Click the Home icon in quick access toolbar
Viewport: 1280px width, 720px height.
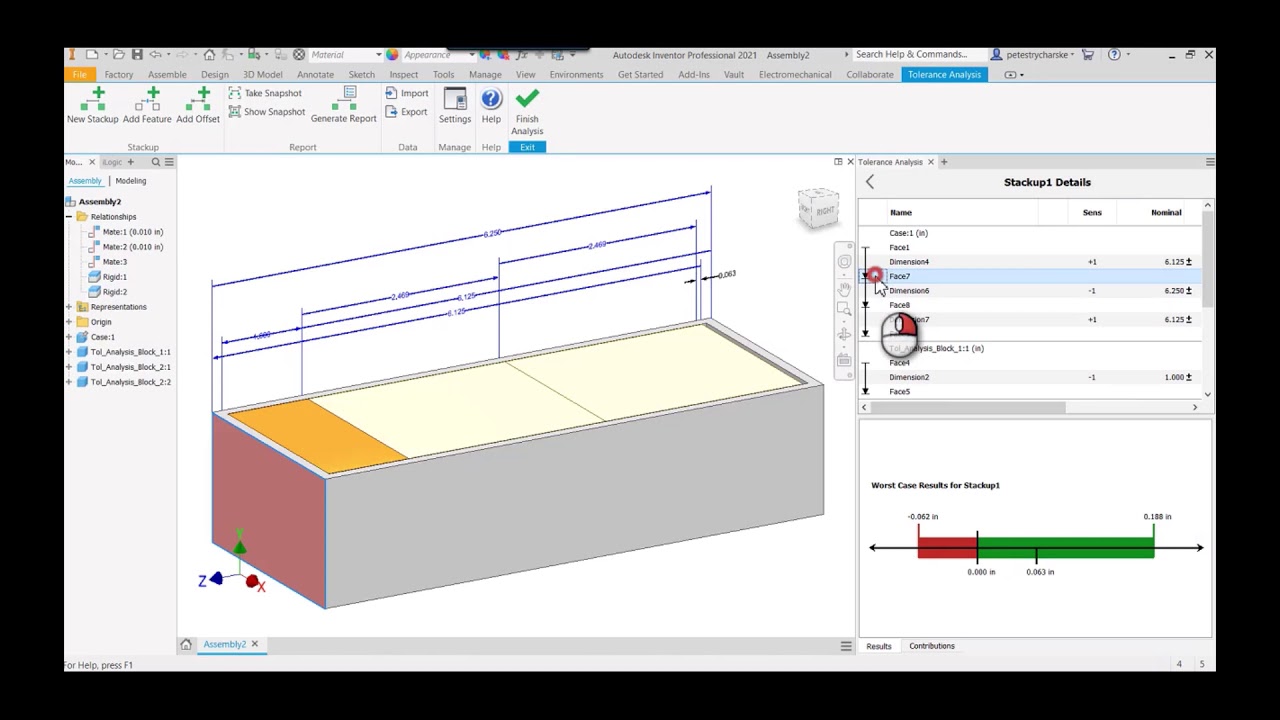(x=209, y=54)
